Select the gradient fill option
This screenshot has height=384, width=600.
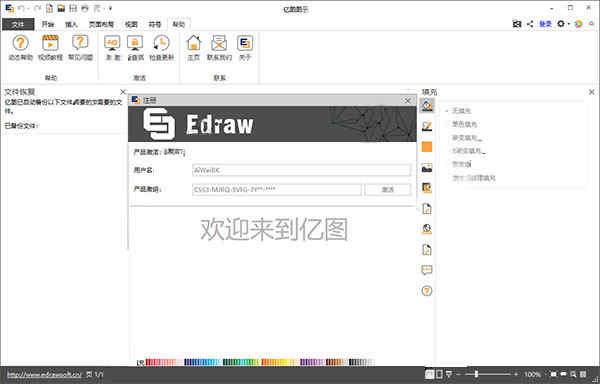[467, 138]
